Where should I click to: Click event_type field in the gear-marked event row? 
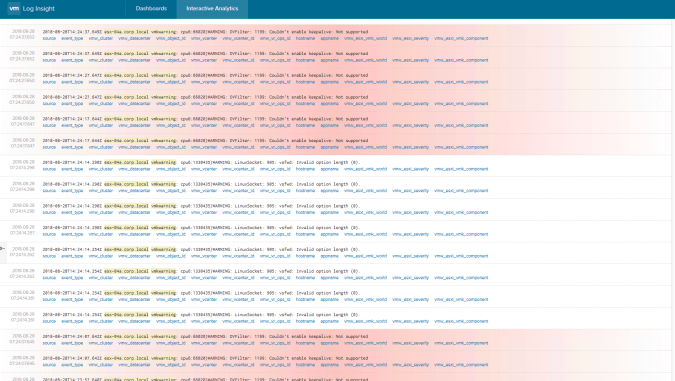(72, 256)
